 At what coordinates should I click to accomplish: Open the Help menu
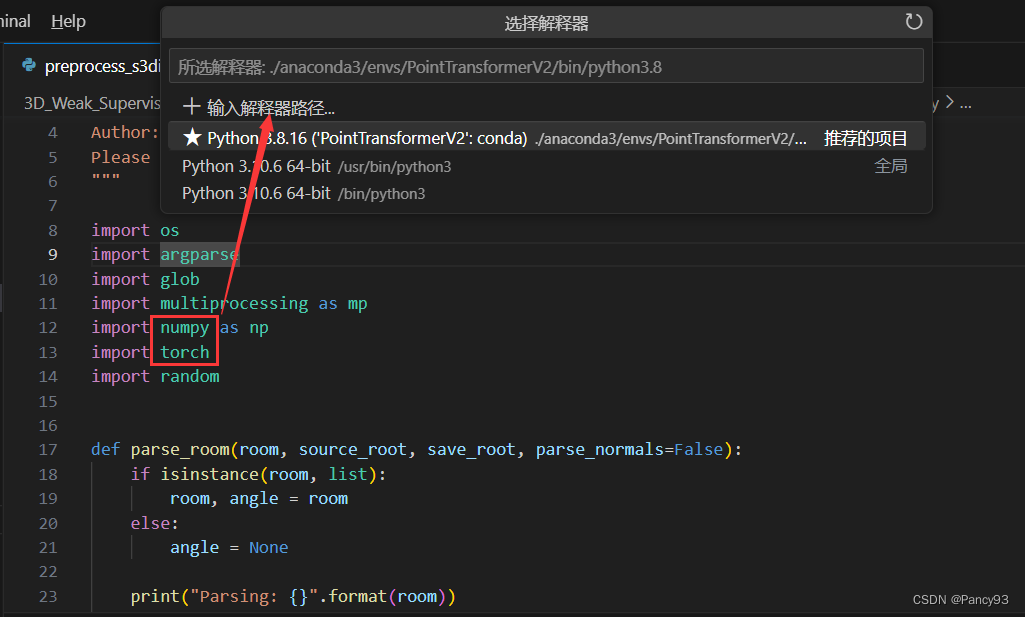[x=67, y=21]
